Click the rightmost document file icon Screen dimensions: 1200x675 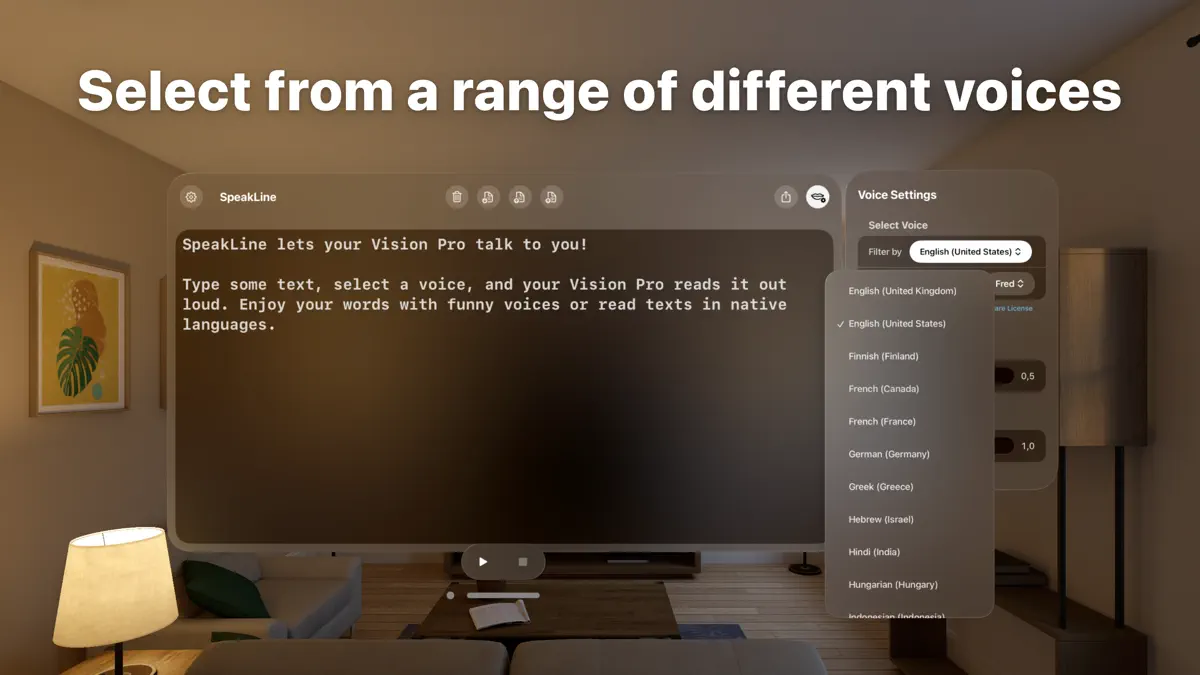coord(552,197)
